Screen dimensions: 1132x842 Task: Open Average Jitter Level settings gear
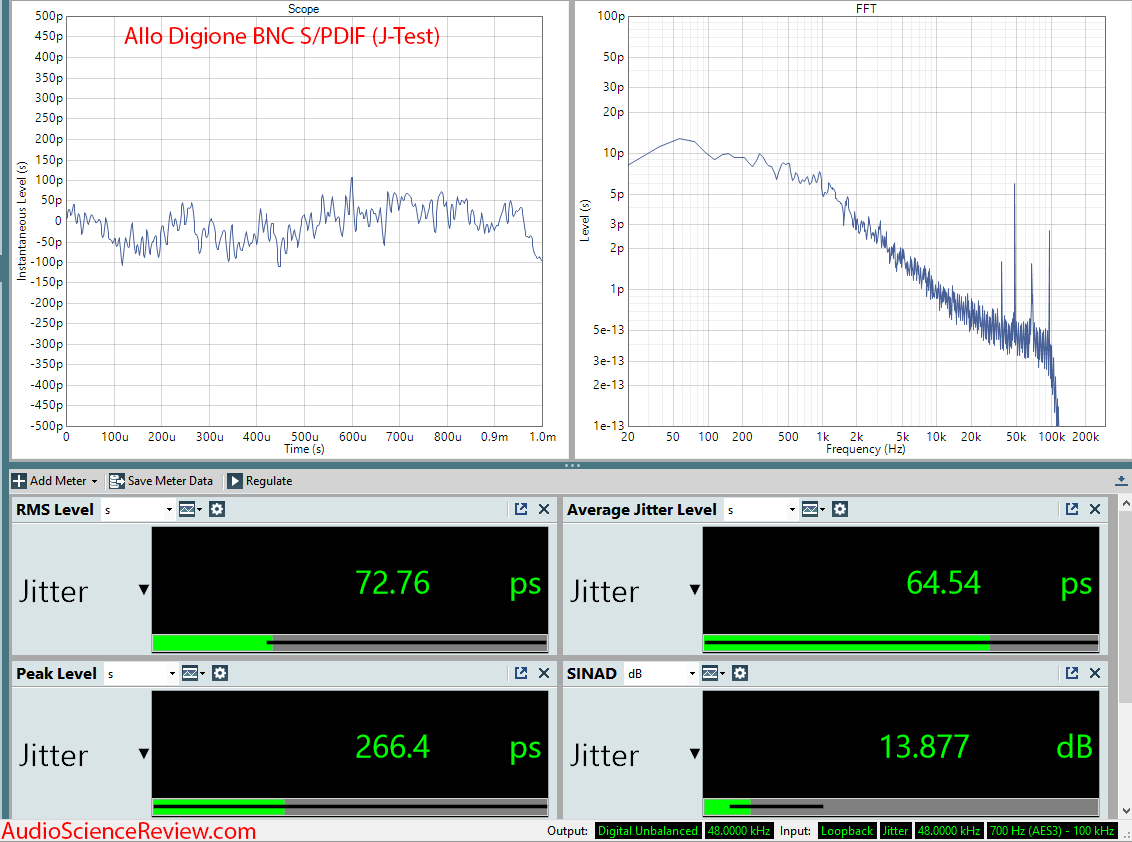[x=840, y=510]
